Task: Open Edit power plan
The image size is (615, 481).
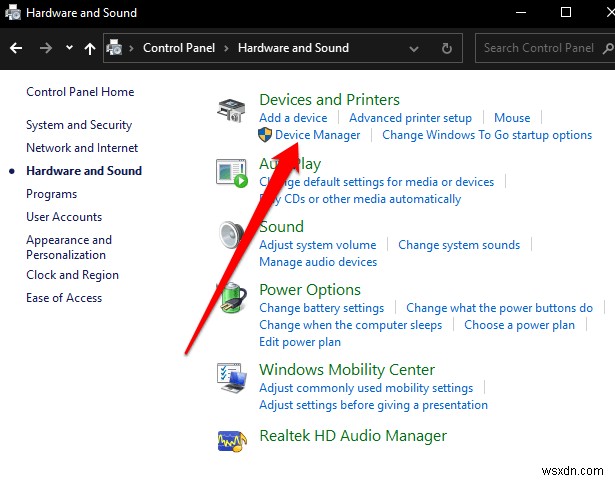Action: pos(300,342)
